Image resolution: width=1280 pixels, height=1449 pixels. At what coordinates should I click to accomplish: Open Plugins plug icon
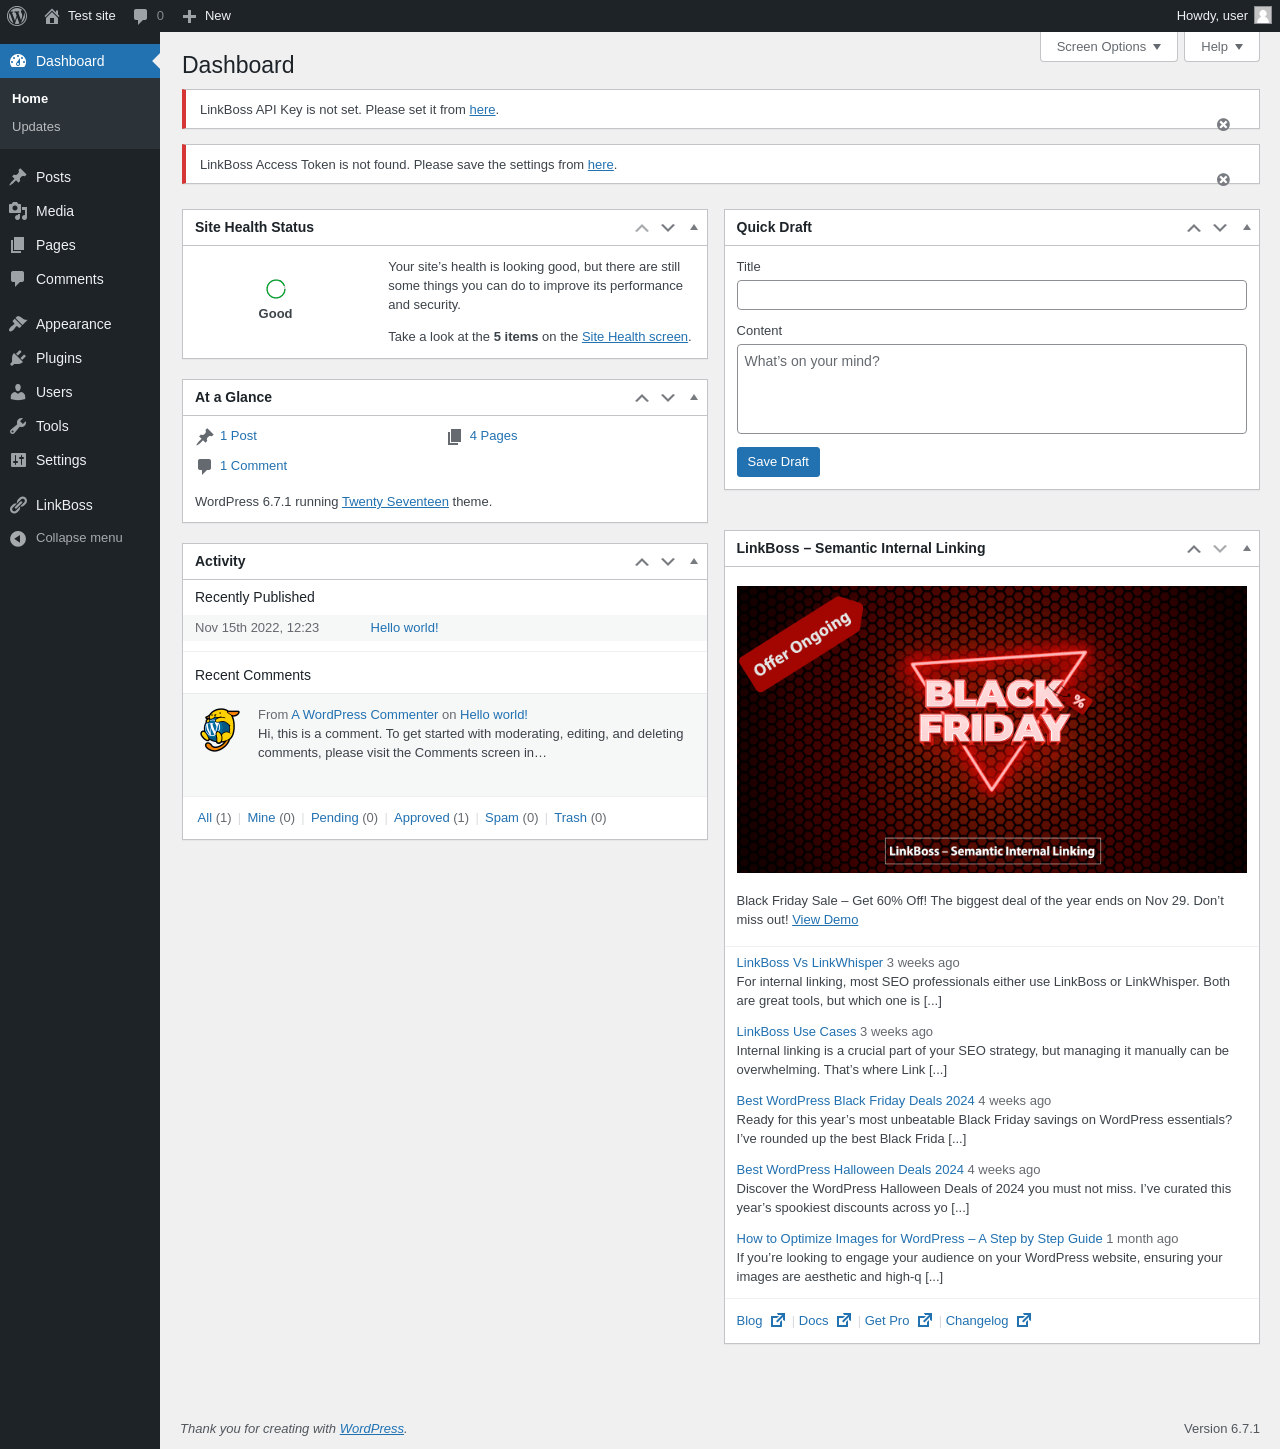tap(18, 358)
